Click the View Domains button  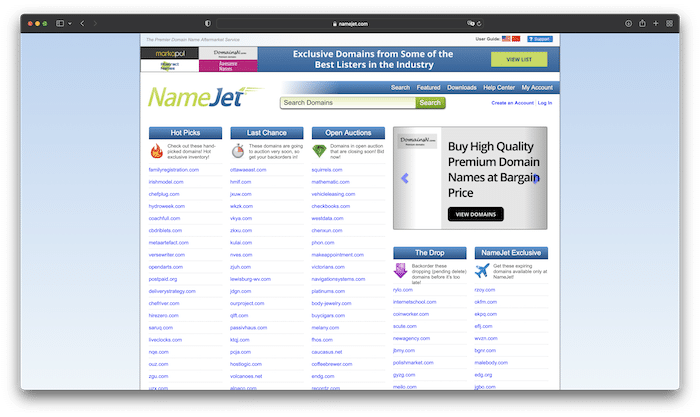pos(476,214)
